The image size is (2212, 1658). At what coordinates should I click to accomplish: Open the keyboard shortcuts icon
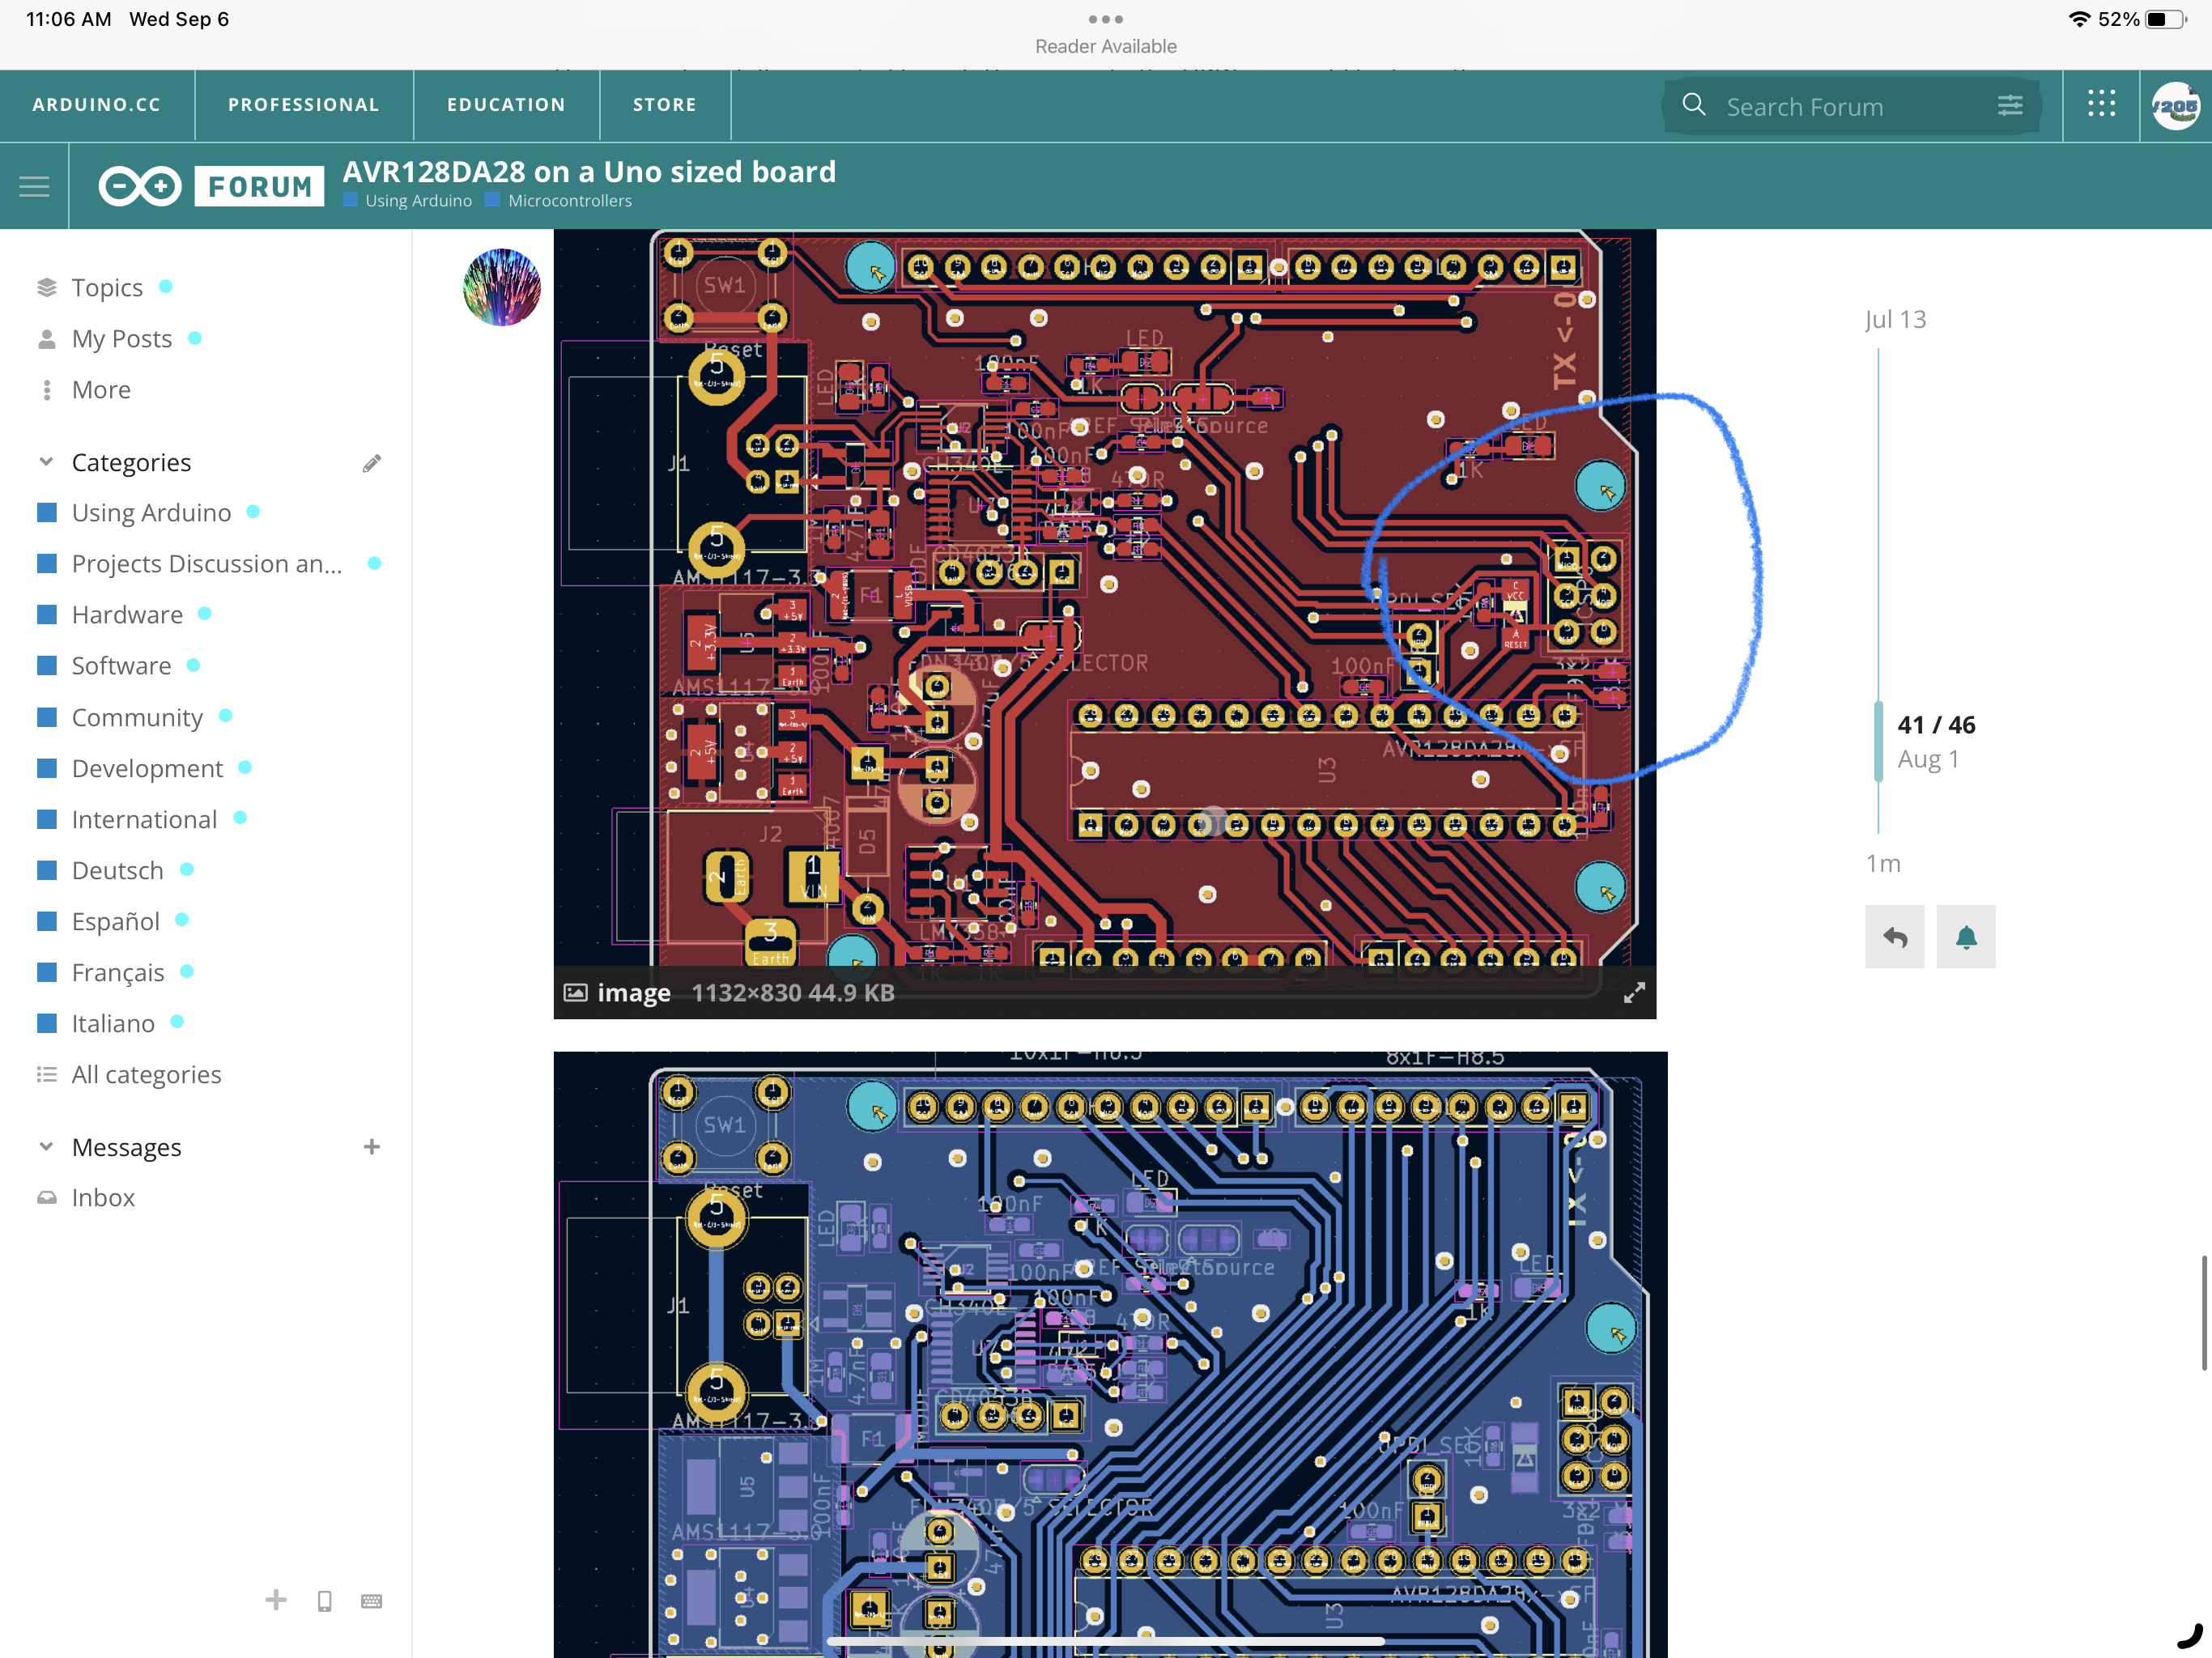point(371,1600)
